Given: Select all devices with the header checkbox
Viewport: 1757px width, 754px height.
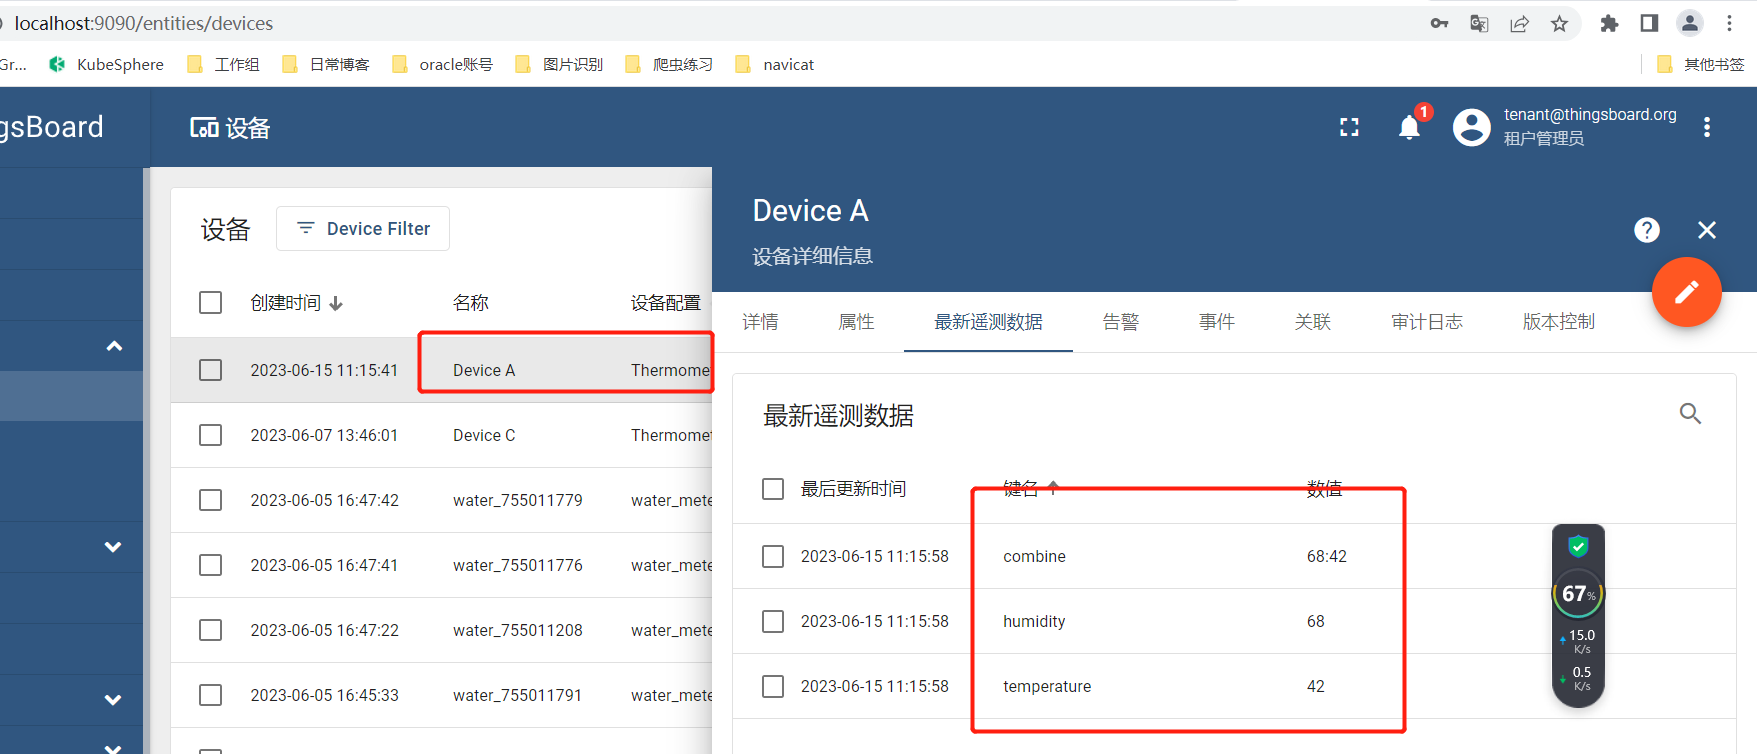Looking at the screenshot, I should (x=210, y=302).
